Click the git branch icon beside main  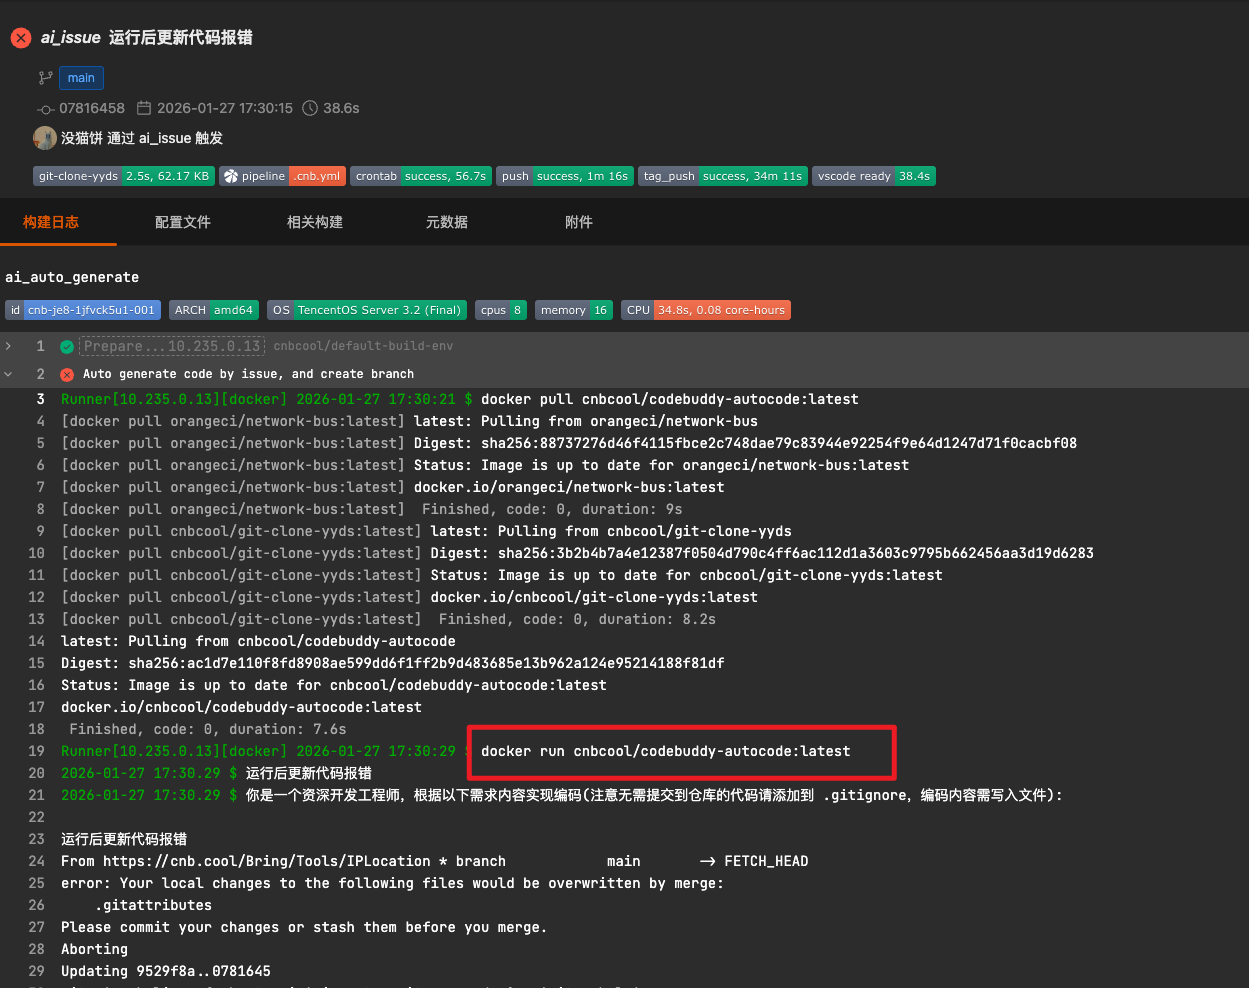(45, 78)
